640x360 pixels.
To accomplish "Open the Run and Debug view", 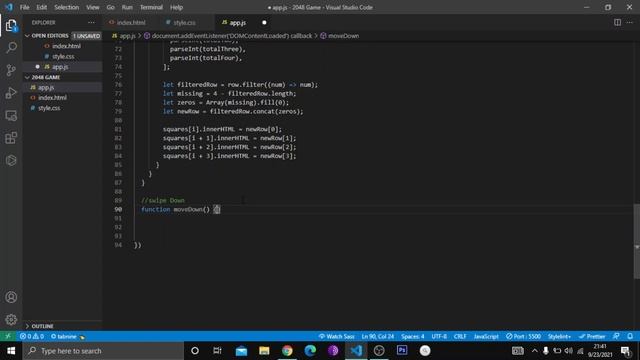I will pyautogui.click(x=11, y=93).
